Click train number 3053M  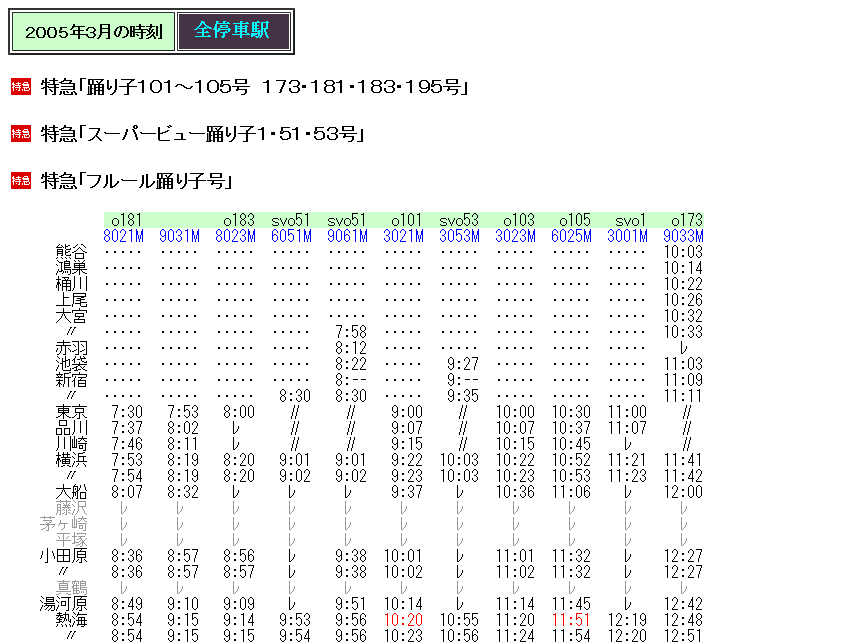(458, 236)
